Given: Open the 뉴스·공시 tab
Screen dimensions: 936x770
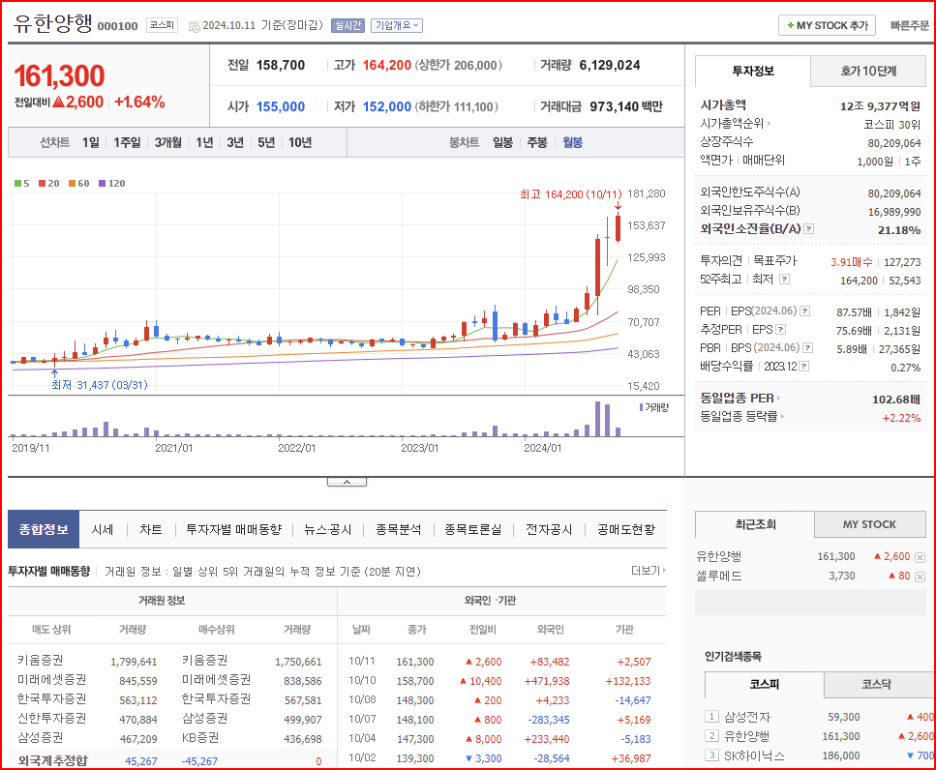Looking at the screenshot, I should [x=328, y=529].
